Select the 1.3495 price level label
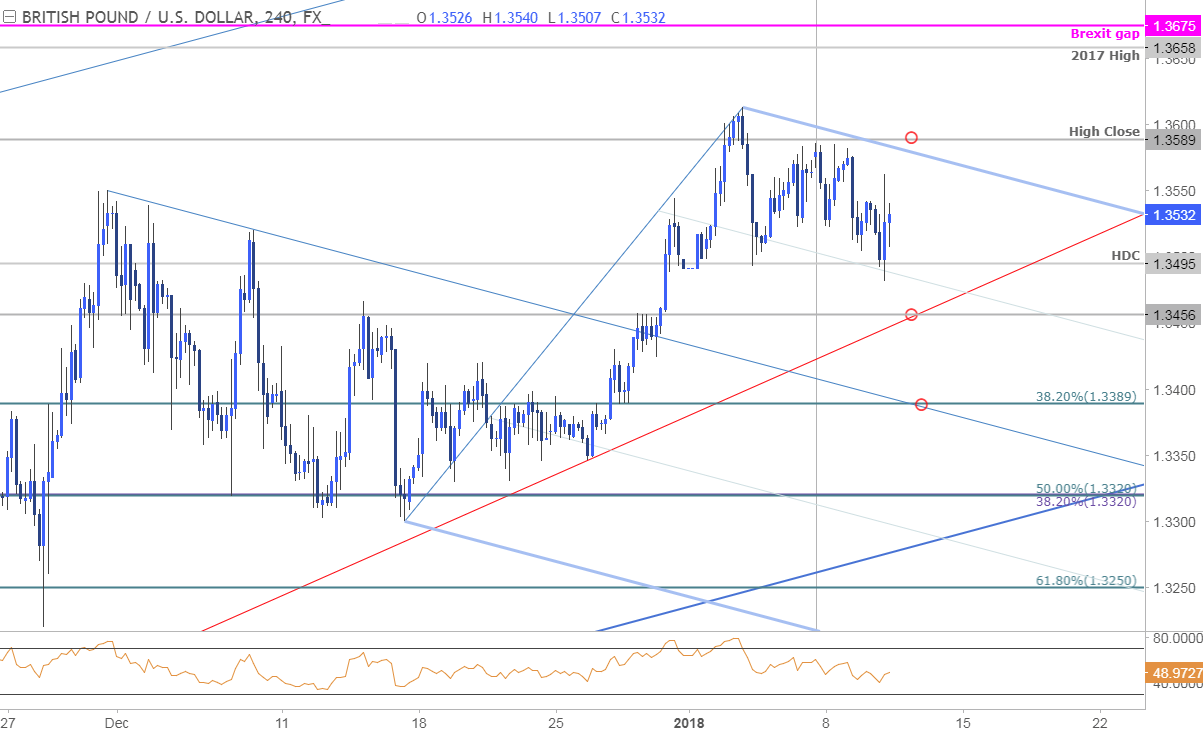1203x731 pixels. [1174, 264]
